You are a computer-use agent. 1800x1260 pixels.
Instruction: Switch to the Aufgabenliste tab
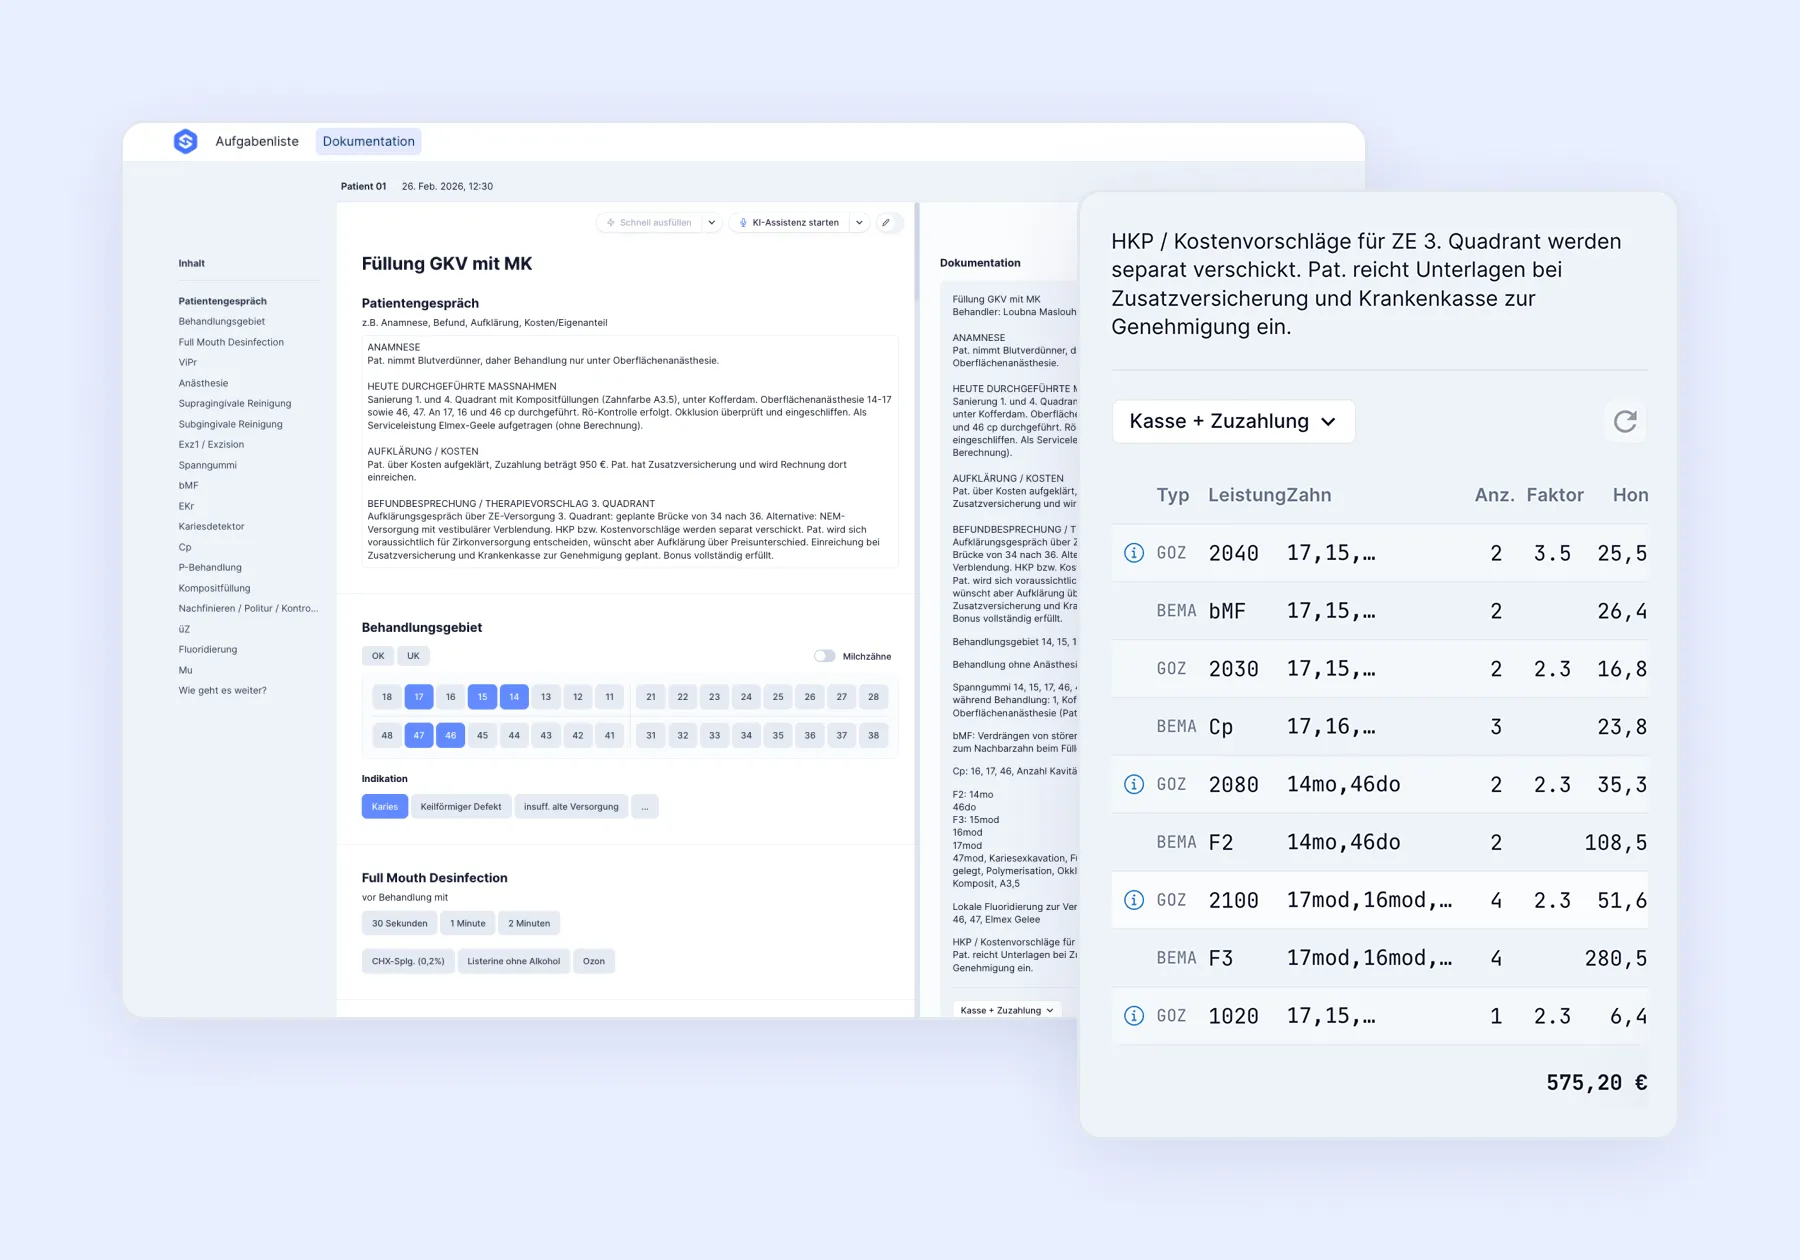point(257,141)
